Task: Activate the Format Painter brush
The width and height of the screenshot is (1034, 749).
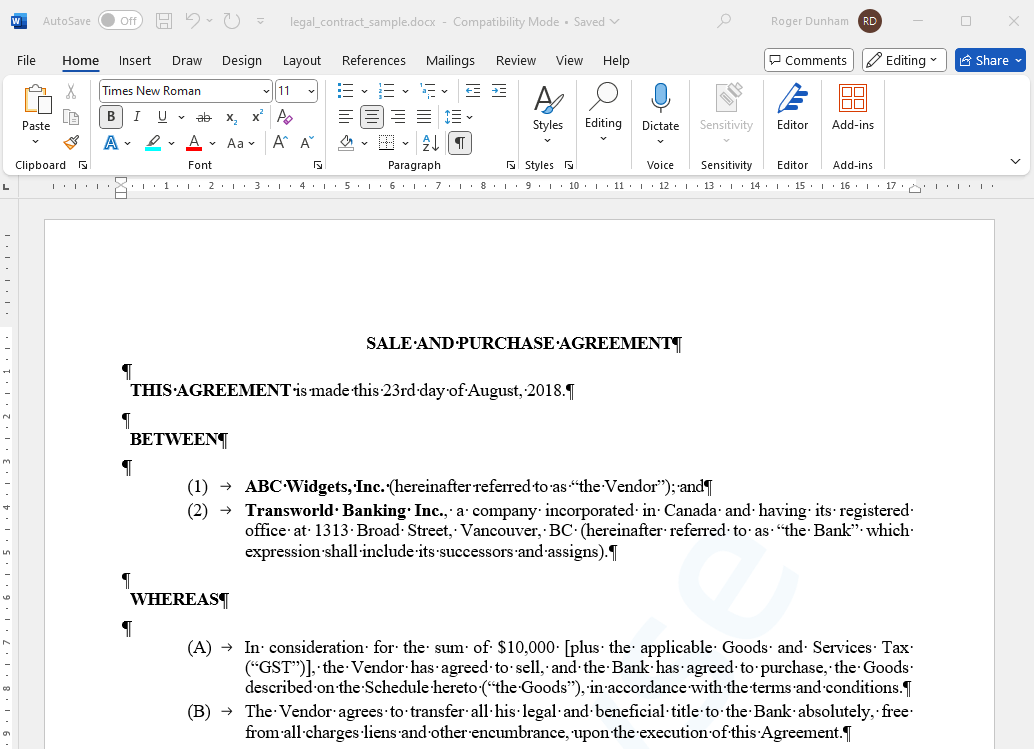Action: 71,142
